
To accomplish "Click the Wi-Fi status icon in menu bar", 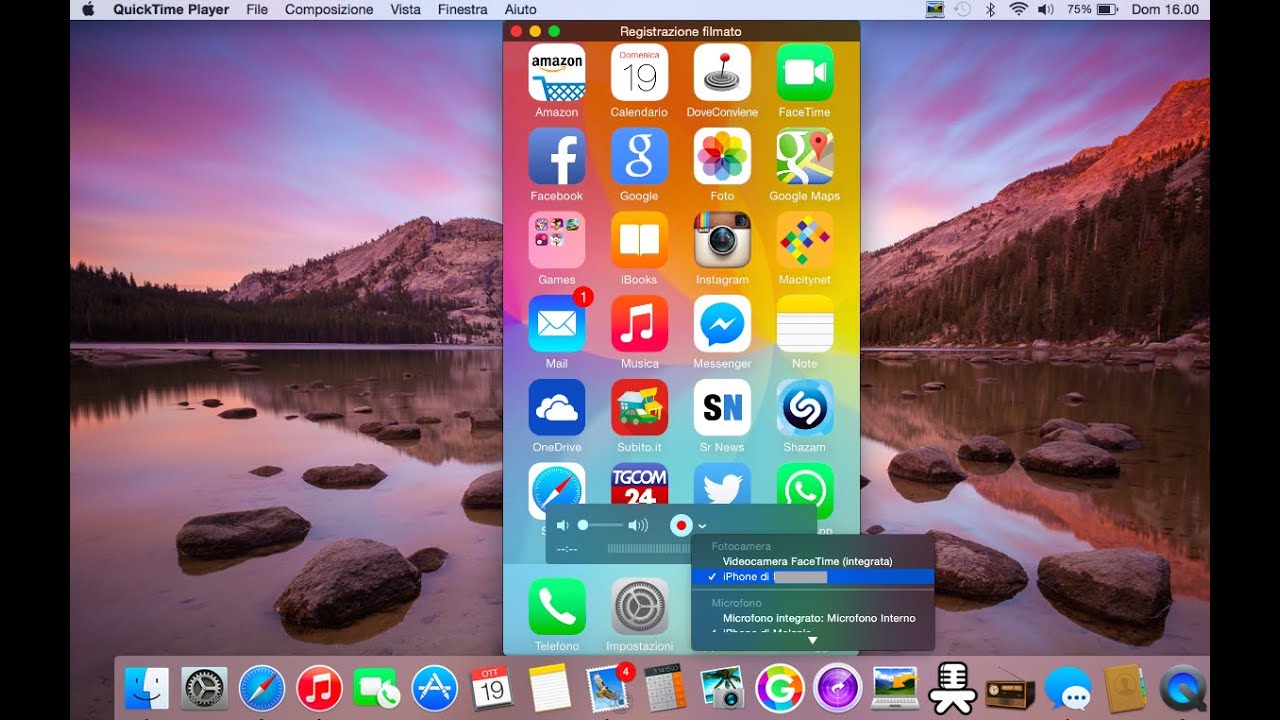I will coord(1018,9).
